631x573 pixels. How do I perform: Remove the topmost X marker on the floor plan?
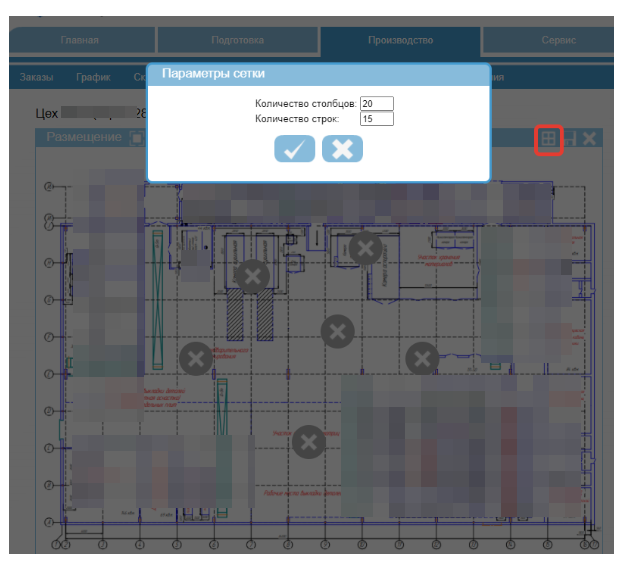(366, 246)
